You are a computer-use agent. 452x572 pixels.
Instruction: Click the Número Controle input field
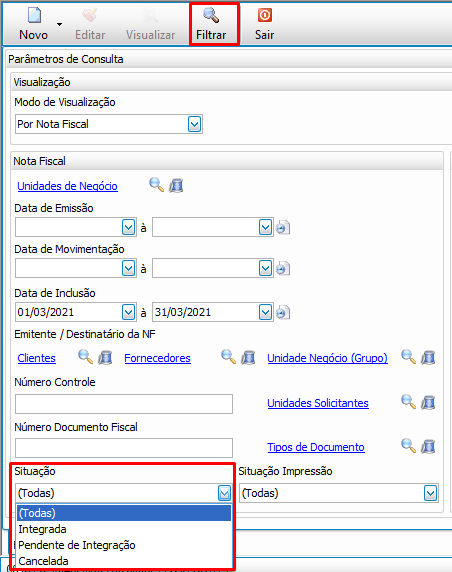(124, 404)
